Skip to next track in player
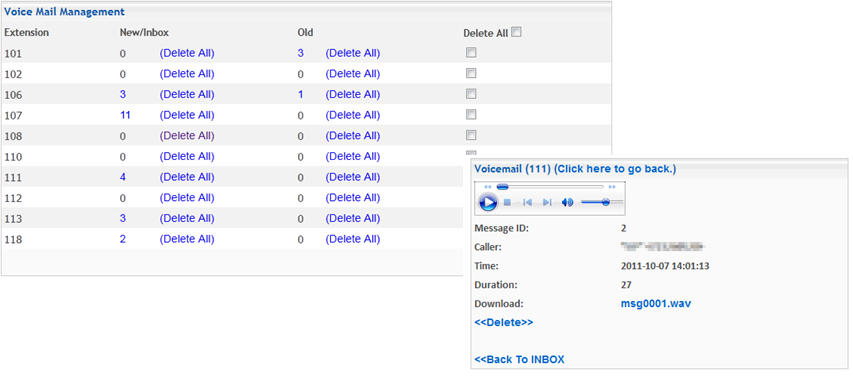 [547, 202]
